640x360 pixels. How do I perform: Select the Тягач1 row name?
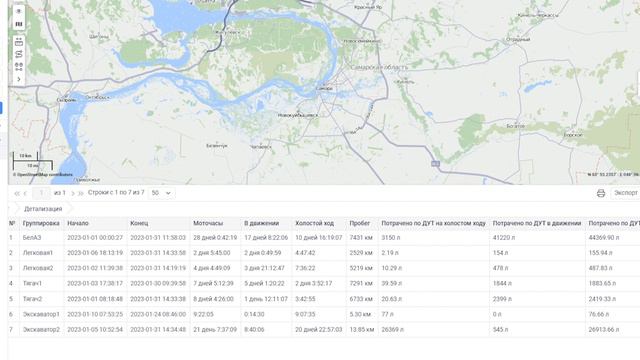point(32,283)
